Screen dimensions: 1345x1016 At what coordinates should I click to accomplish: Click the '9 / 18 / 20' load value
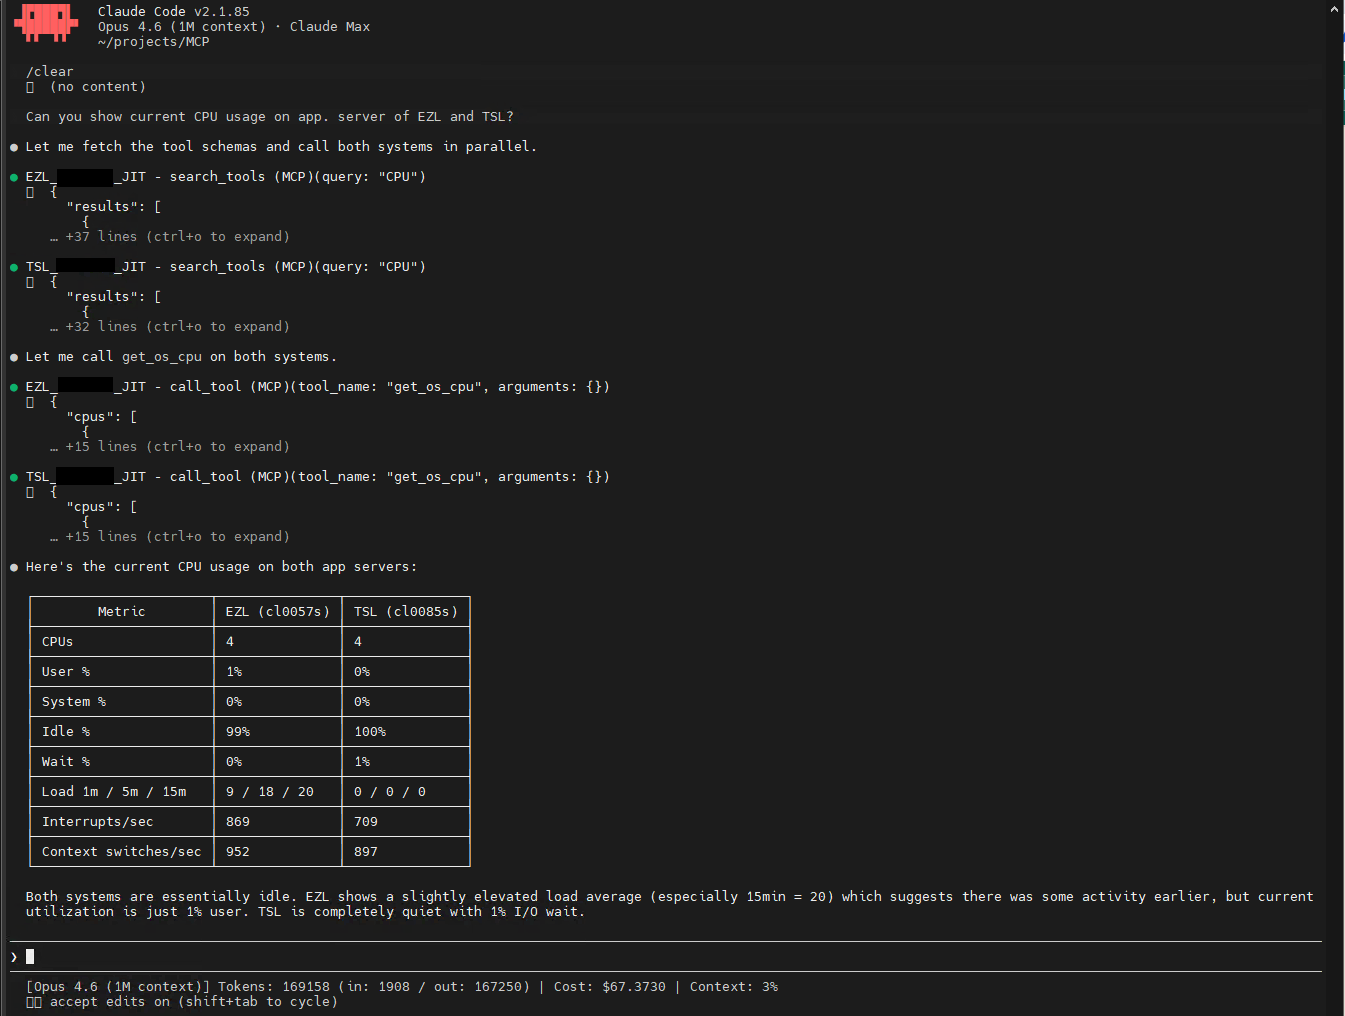tap(270, 792)
